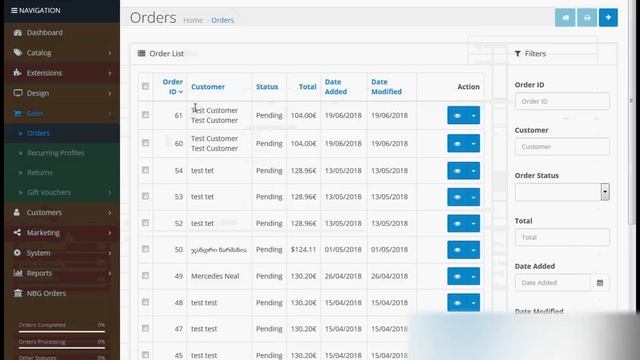Open the Date Added calendar picker
This screenshot has height=360, width=640.
click(600, 282)
